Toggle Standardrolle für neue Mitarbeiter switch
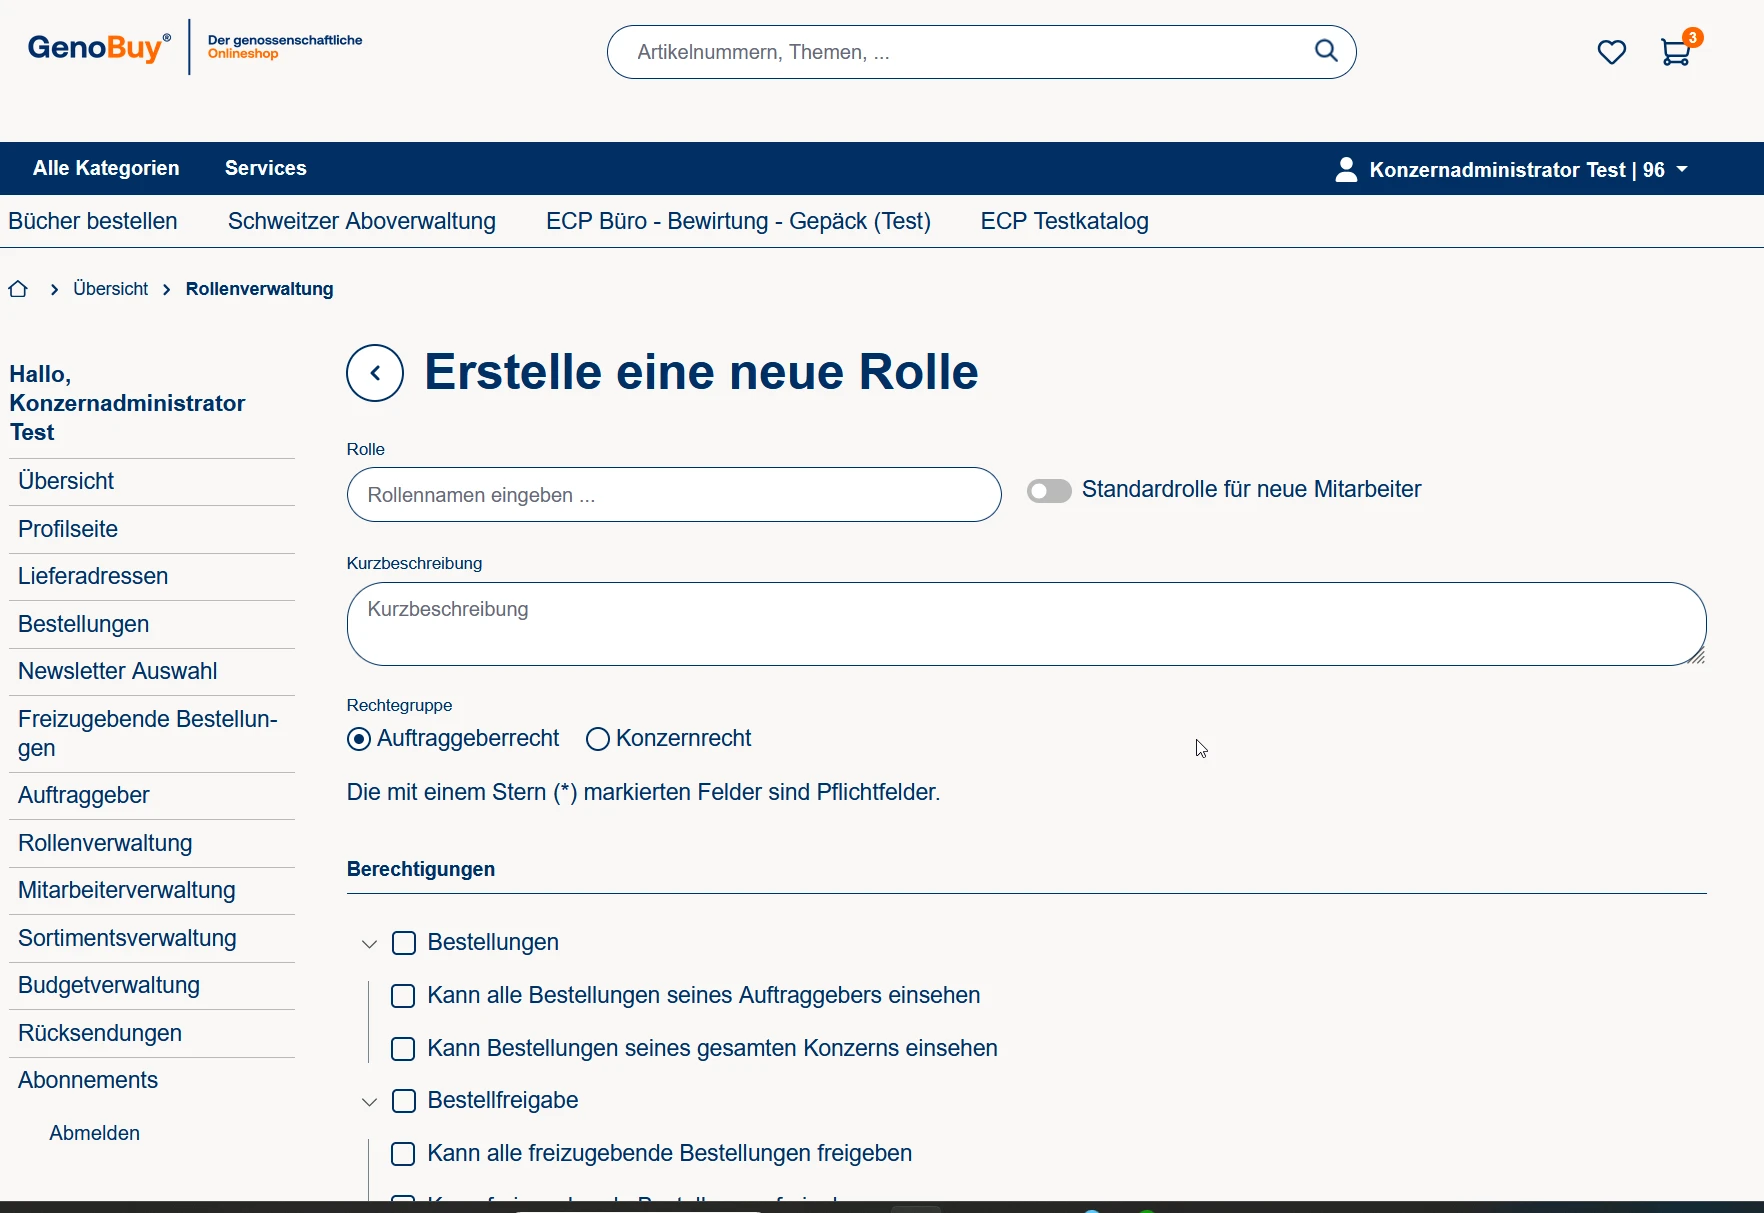Viewport: 1764px width, 1213px height. point(1049,490)
